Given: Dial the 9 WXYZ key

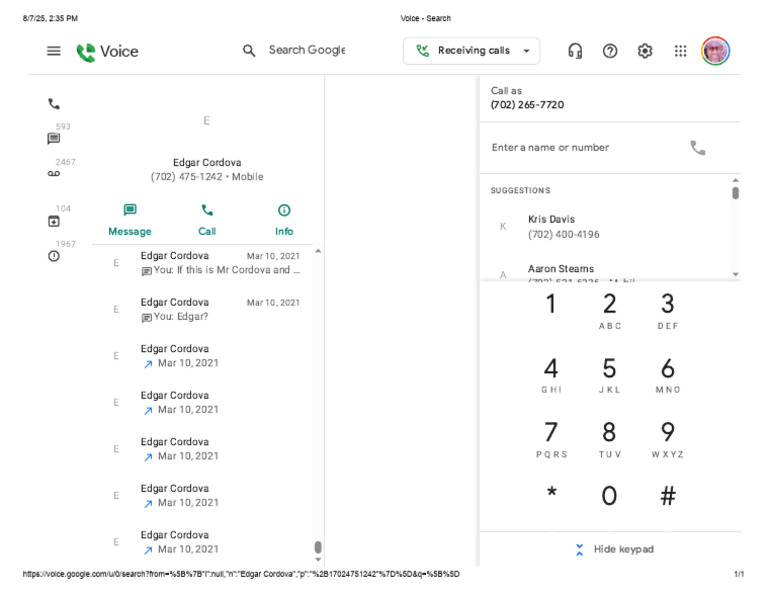Looking at the screenshot, I should point(668,439).
